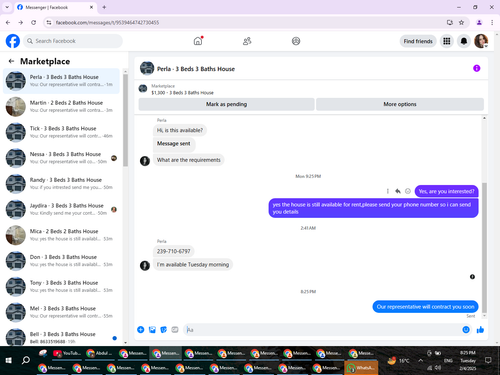Open the Friends icon in top navigation
Image resolution: width=500 pixels, height=375 pixels.
[x=247, y=41]
